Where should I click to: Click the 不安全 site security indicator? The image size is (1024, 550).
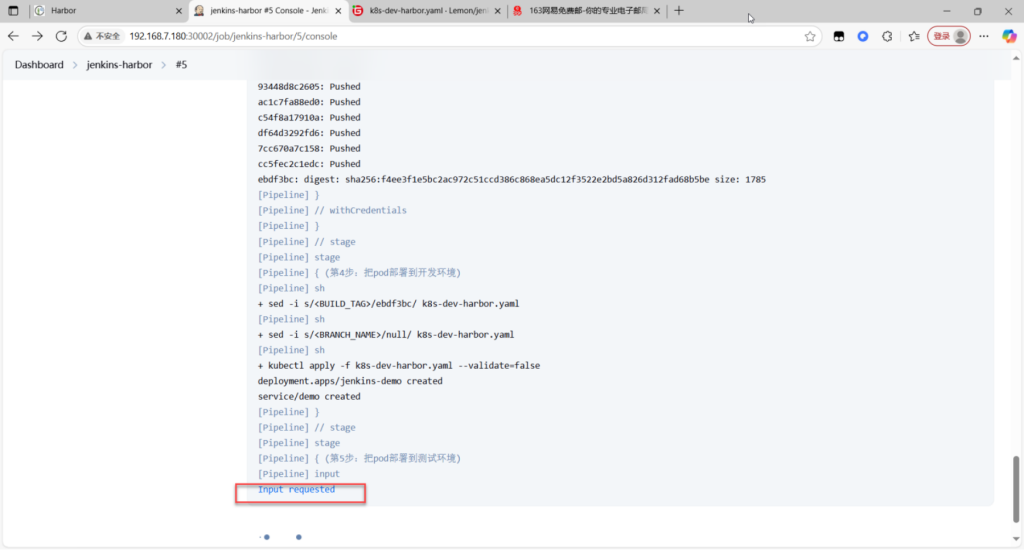[102, 36]
